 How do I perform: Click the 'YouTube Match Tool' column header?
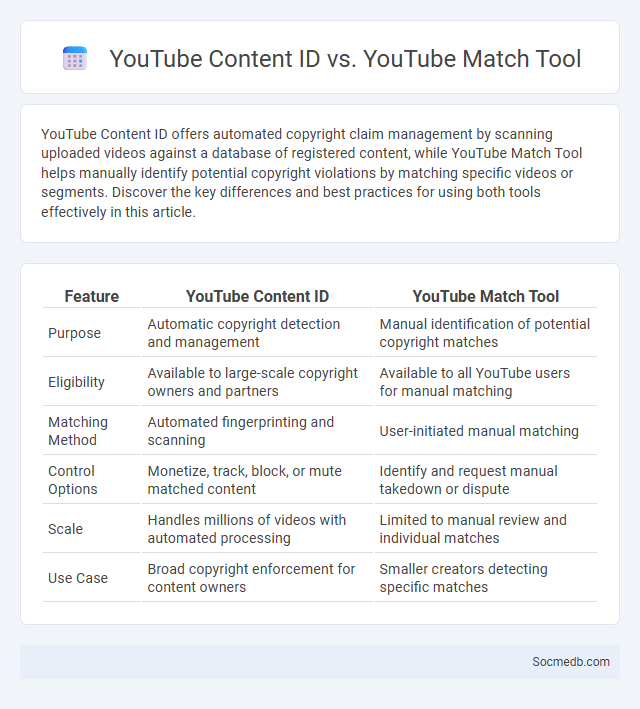tap(486, 296)
